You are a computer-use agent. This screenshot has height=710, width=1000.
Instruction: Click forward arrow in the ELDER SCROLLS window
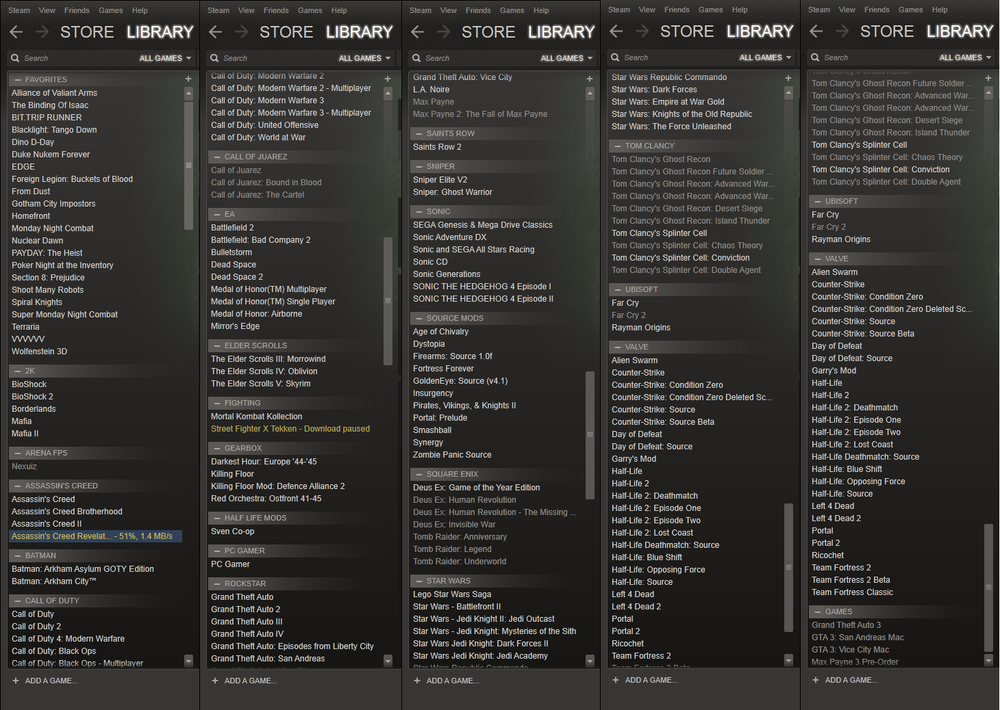coord(241,32)
